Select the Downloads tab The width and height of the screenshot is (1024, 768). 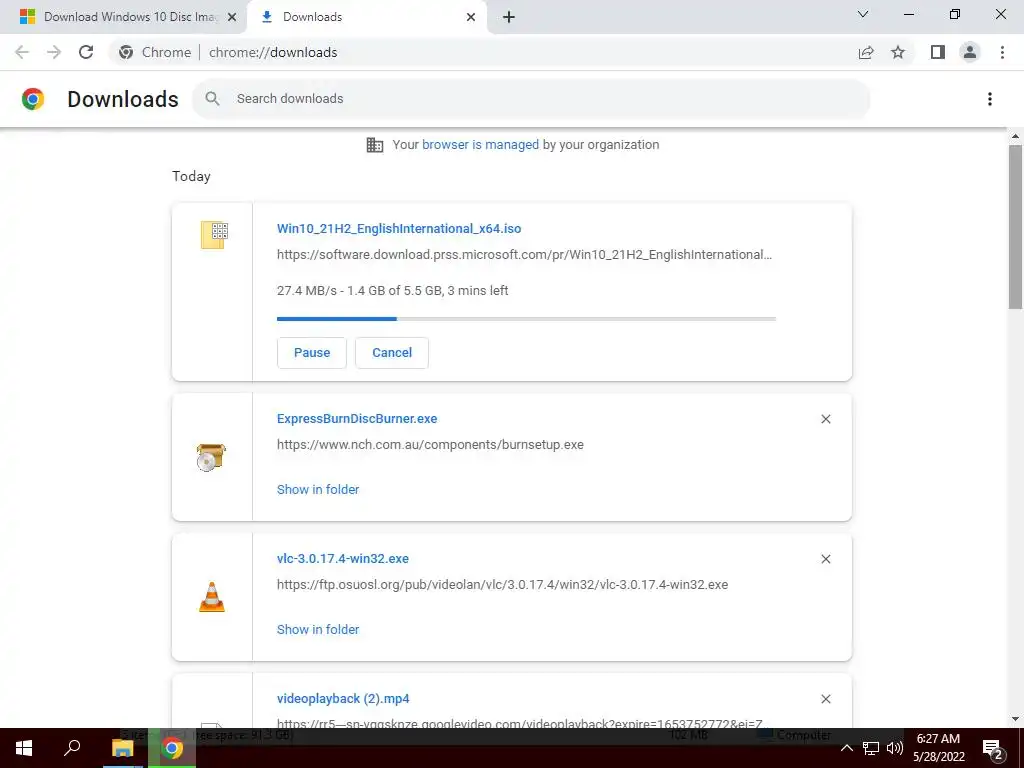pyautogui.click(x=367, y=17)
